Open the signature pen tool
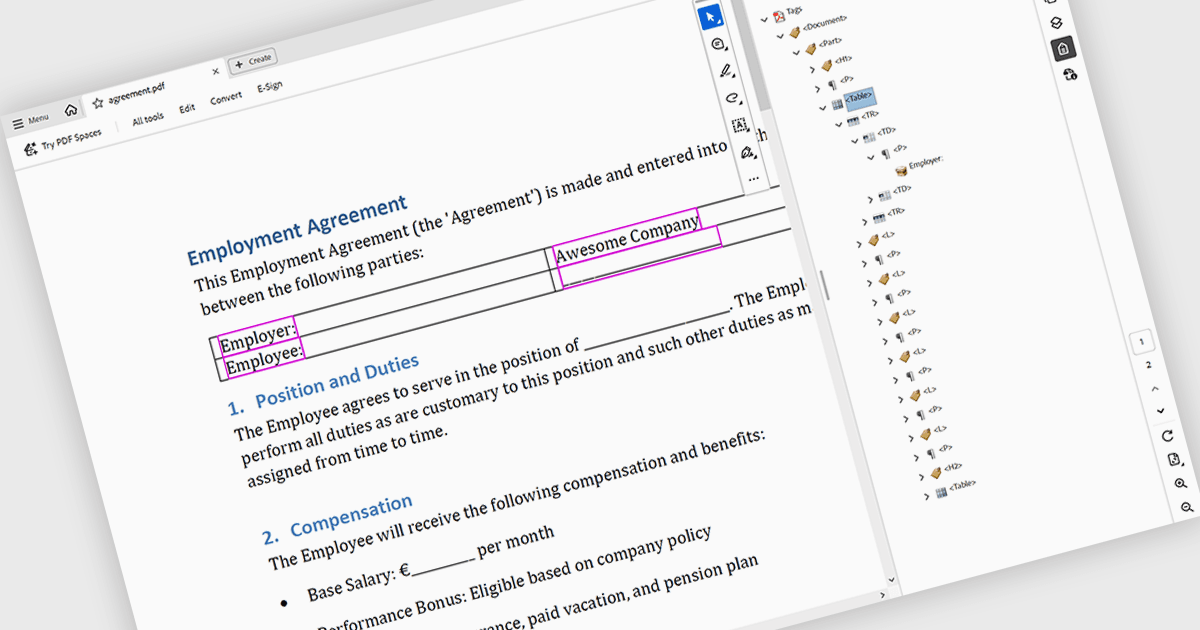 747,153
